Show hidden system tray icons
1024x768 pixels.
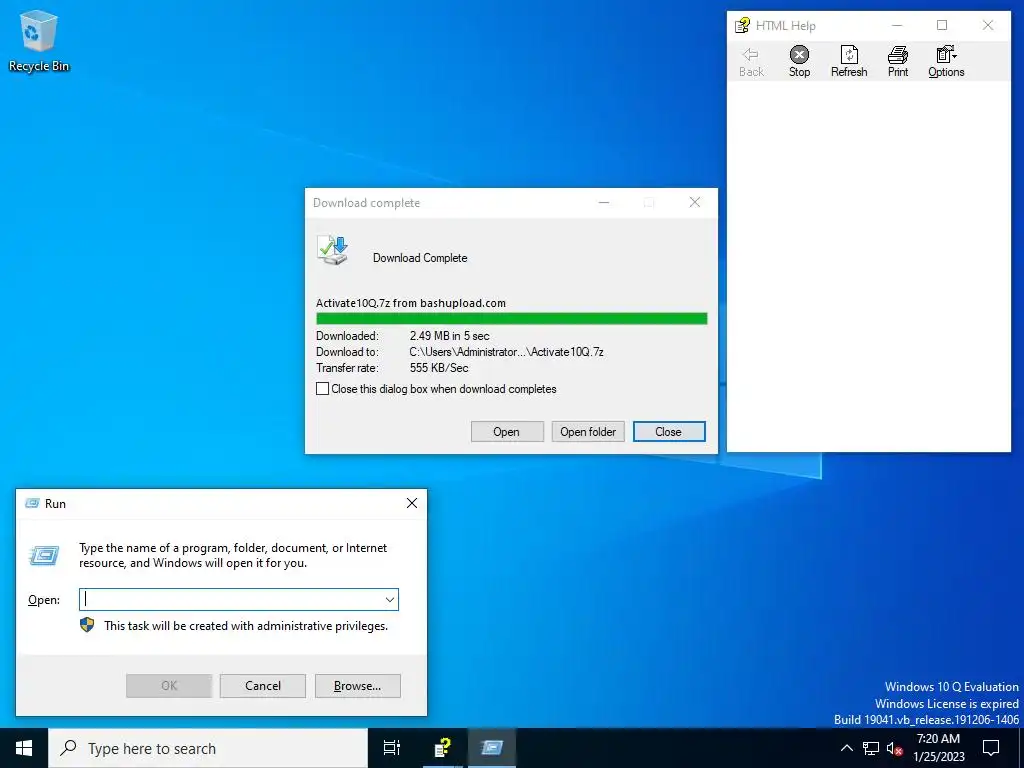pos(846,748)
